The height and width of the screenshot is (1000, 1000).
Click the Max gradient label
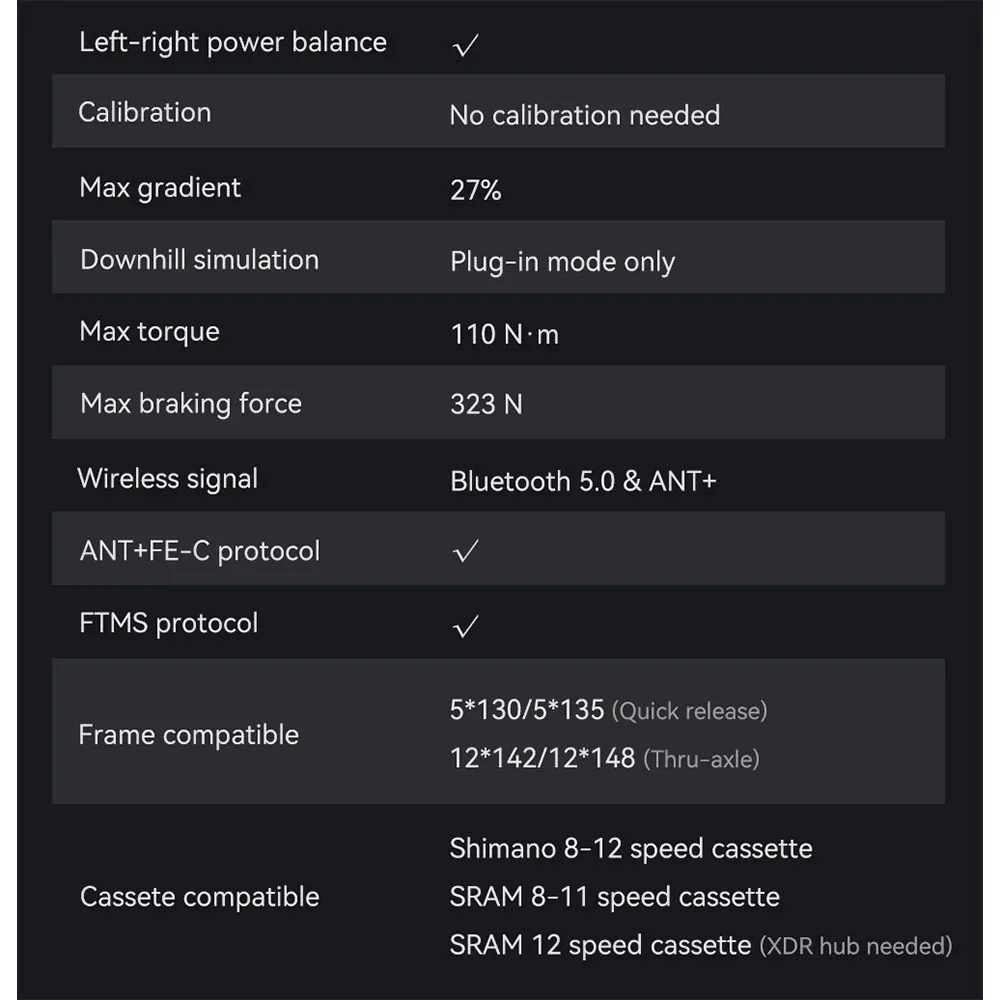[160, 188]
